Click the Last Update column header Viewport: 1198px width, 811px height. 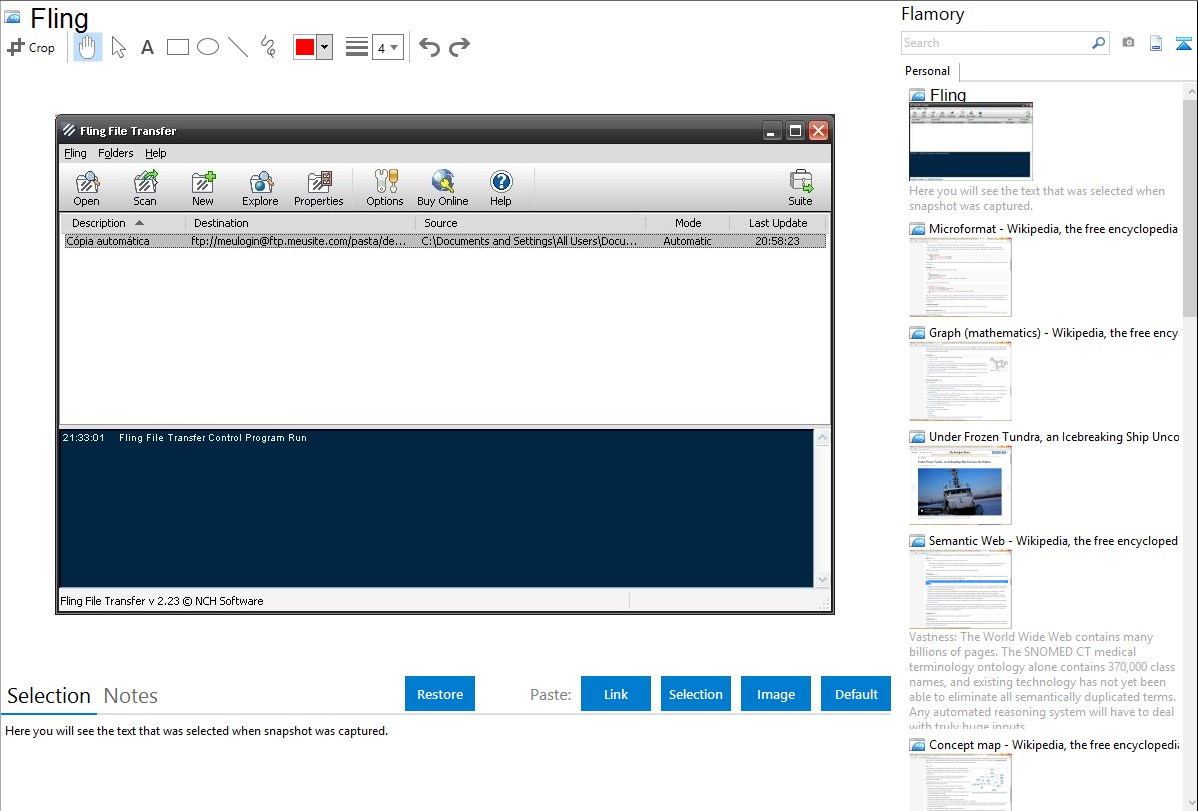click(778, 223)
